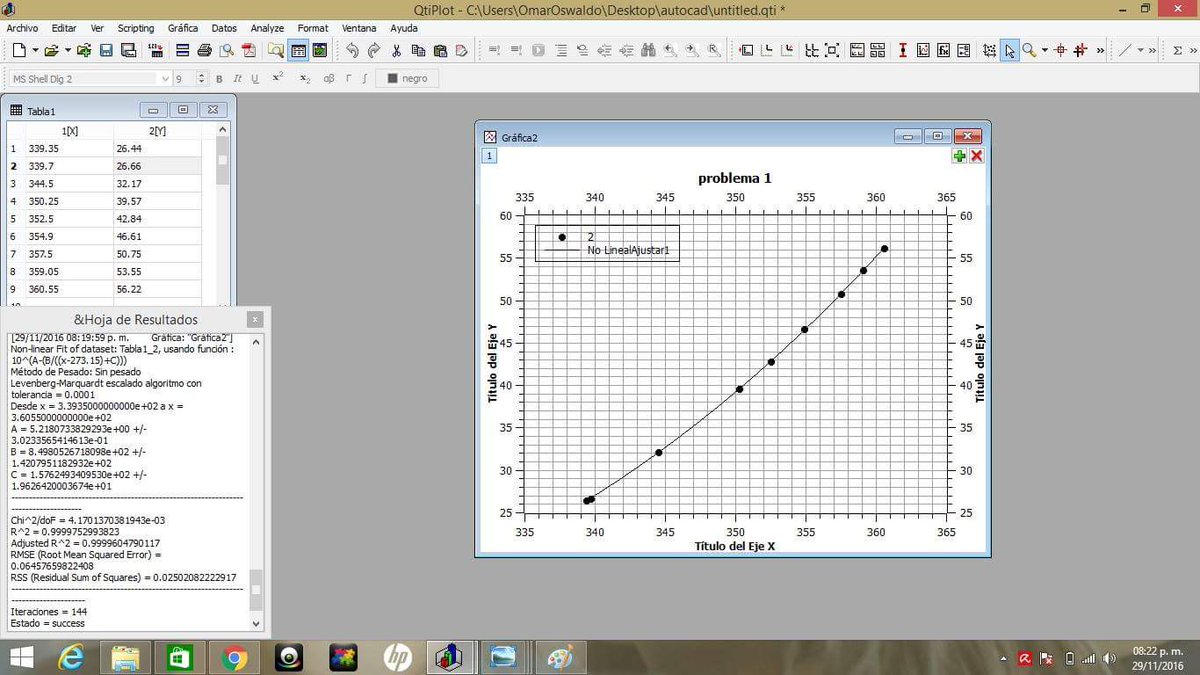
Task: Click the Add Function fx icon
Action: click(944, 50)
